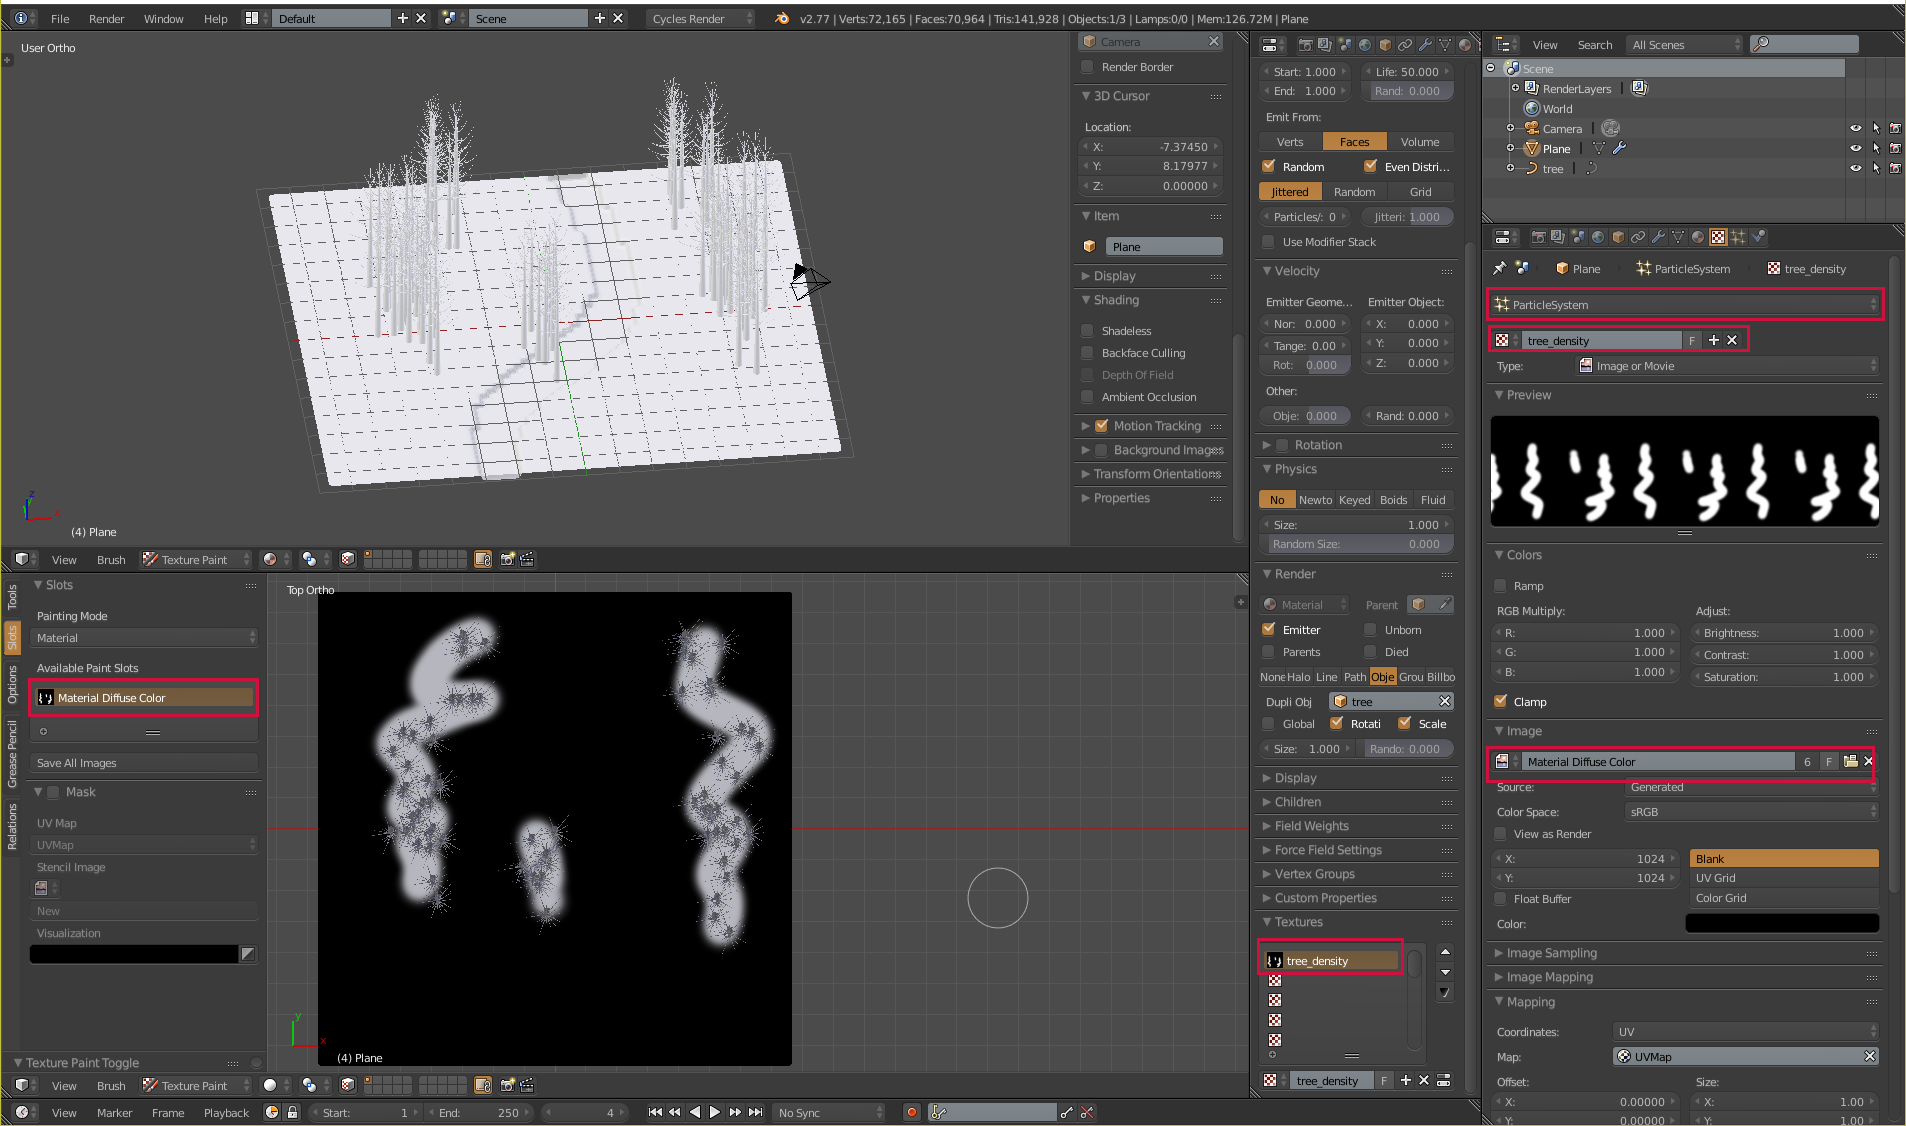Clear the tree dupli object field
Screen dimensions: 1906x1126
coord(1445,701)
